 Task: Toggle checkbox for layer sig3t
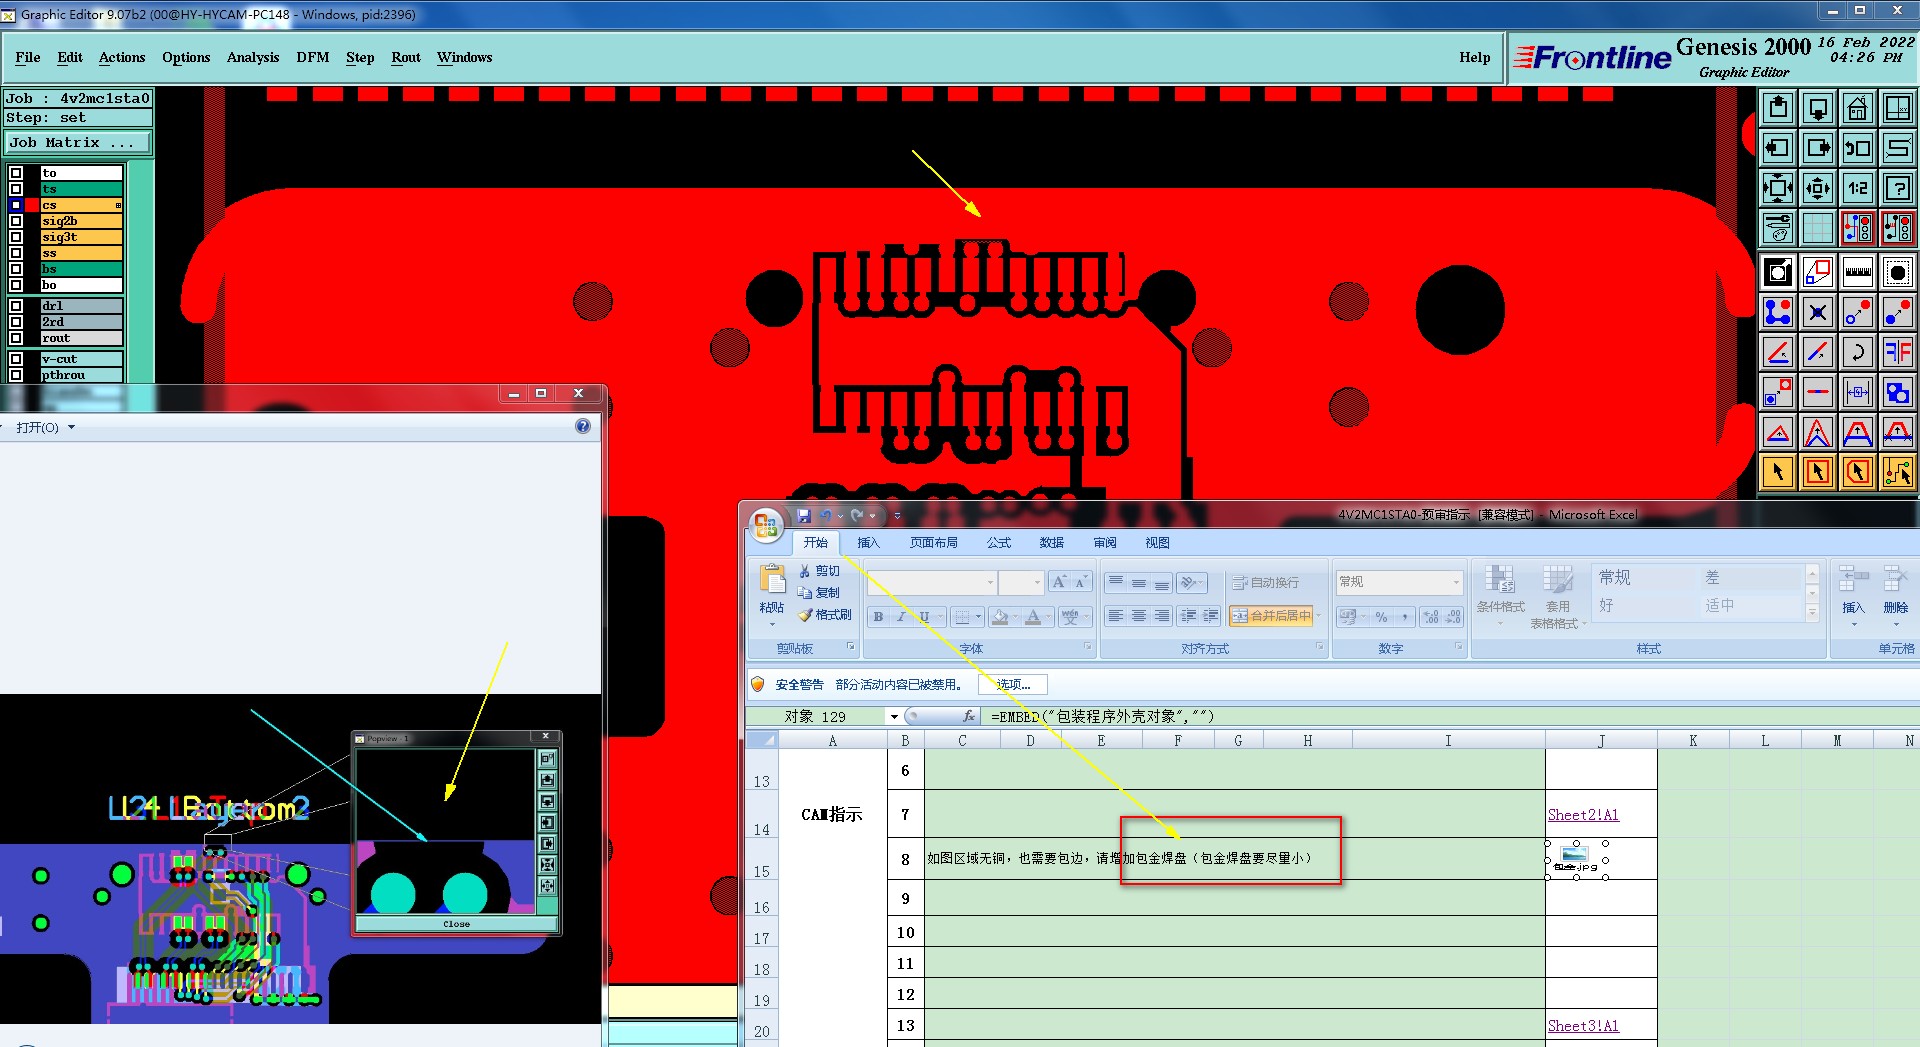(x=16, y=237)
